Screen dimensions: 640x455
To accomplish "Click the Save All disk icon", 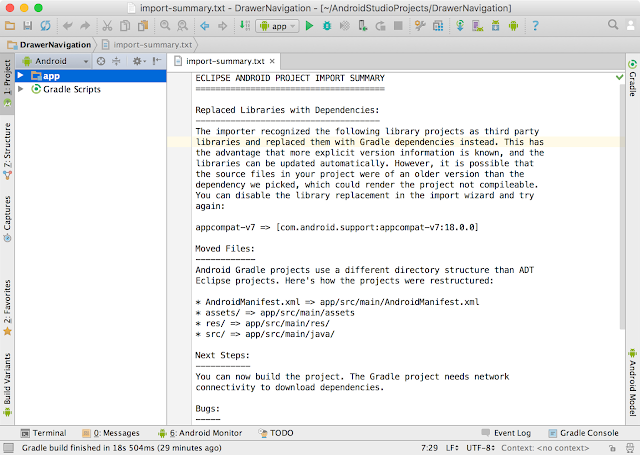I will [27, 26].
